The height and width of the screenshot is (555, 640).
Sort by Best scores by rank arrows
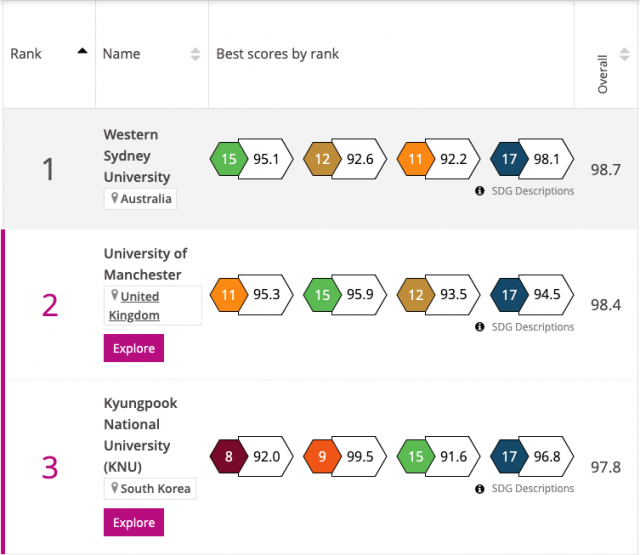coord(559,54)
